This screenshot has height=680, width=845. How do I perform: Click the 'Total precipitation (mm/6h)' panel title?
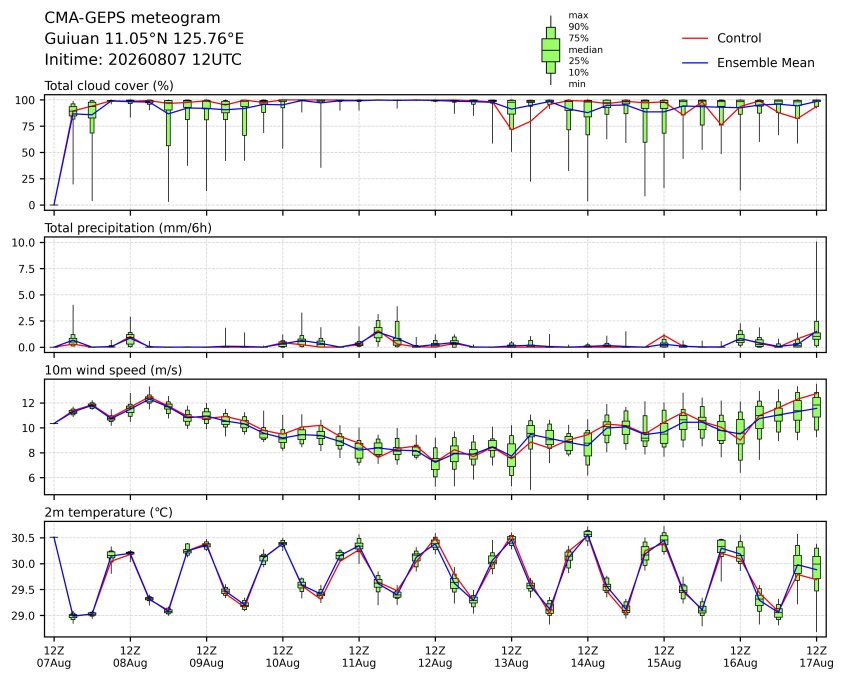128,228
